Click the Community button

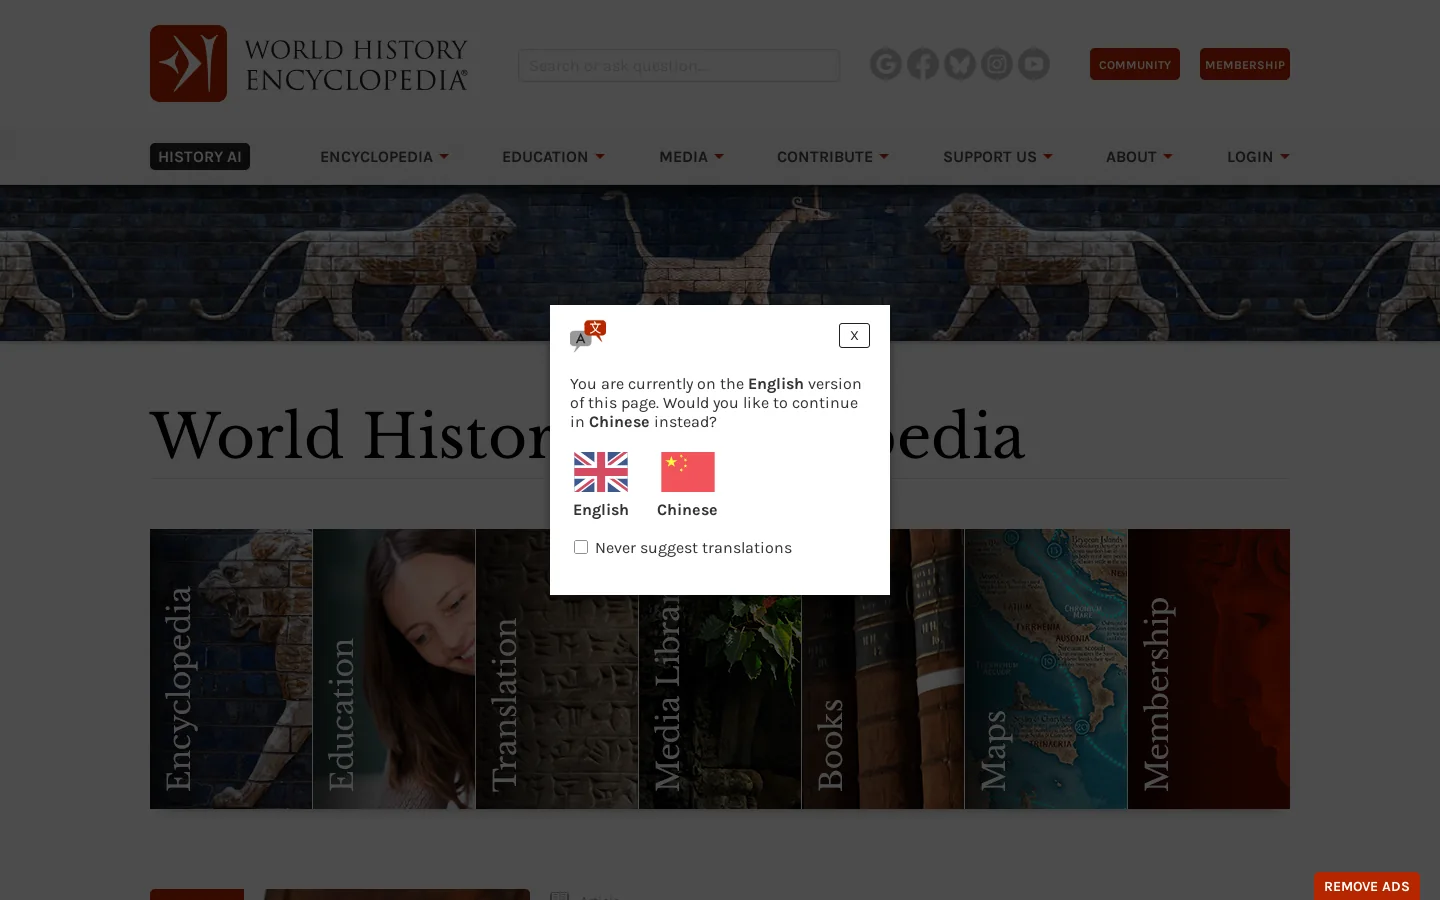1135,64
